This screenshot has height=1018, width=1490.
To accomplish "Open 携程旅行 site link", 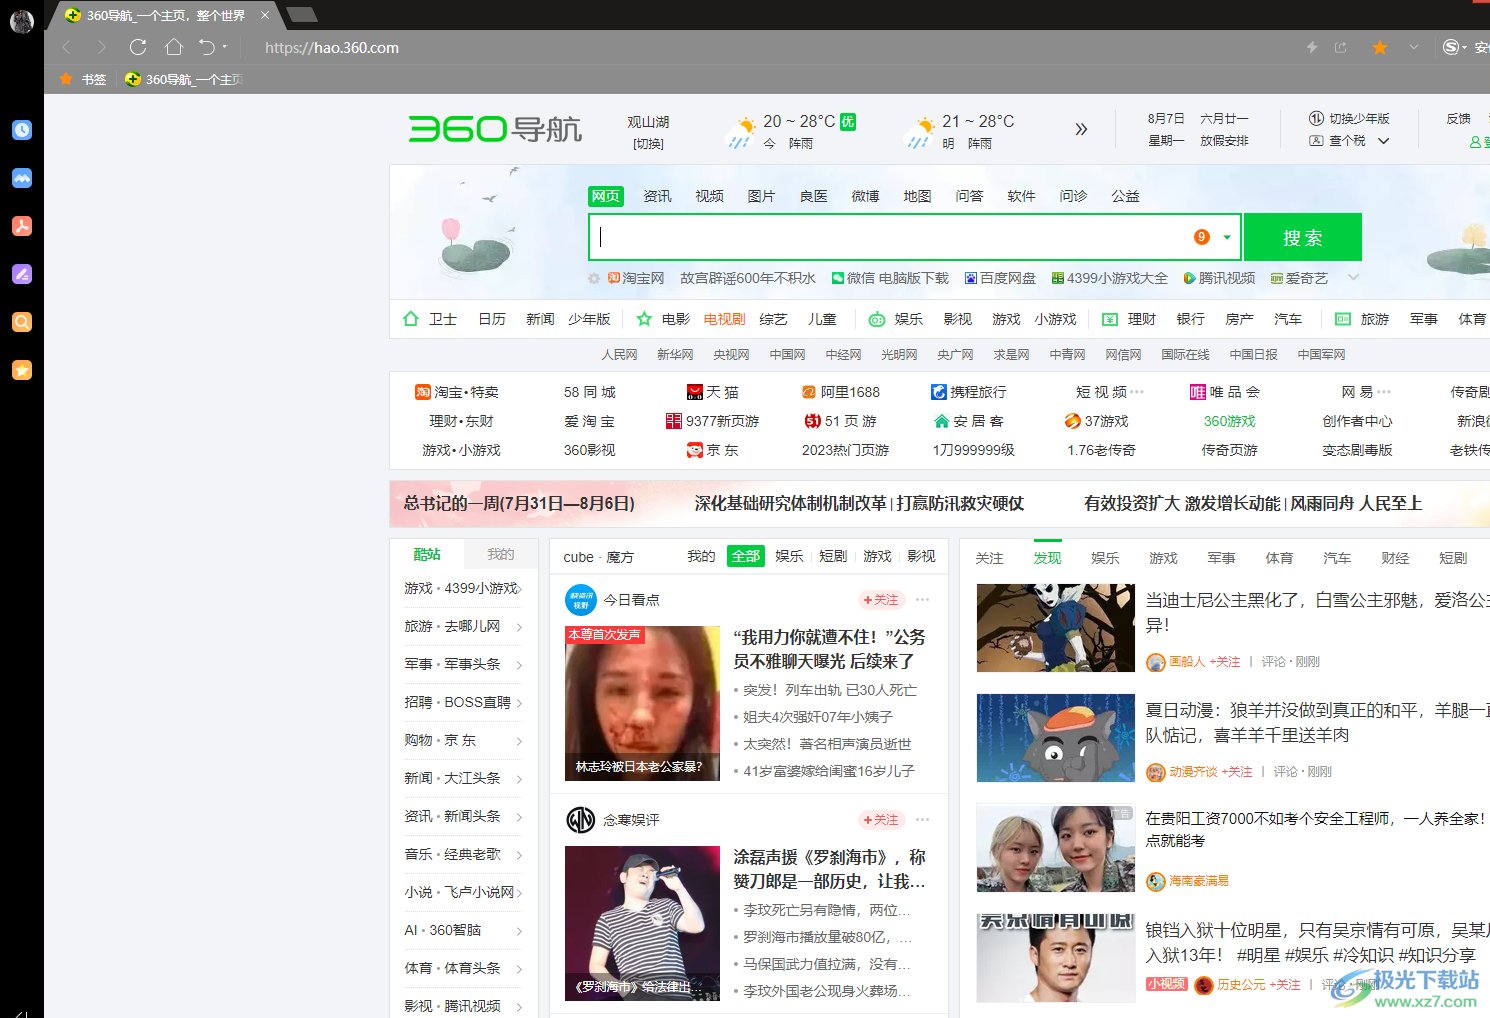I will tap(968, 392).
